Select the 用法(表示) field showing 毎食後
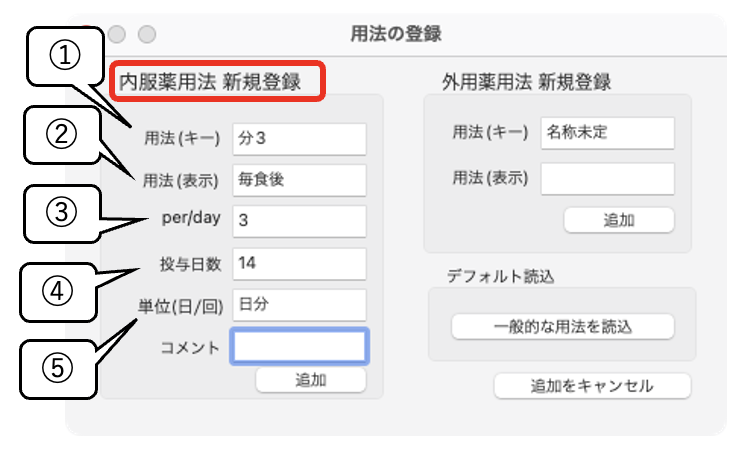The width and height of the screenshot is (754, 452). tap(298, 180)
